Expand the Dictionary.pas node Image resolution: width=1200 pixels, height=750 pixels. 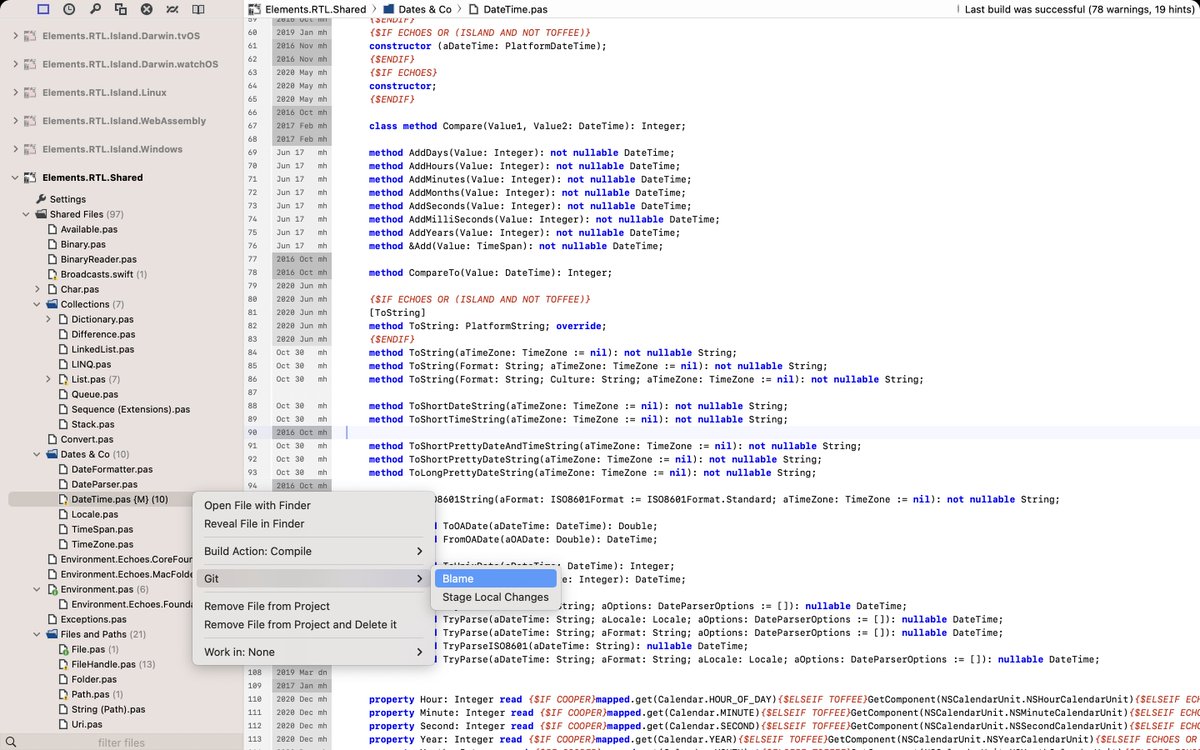point(48,319)
